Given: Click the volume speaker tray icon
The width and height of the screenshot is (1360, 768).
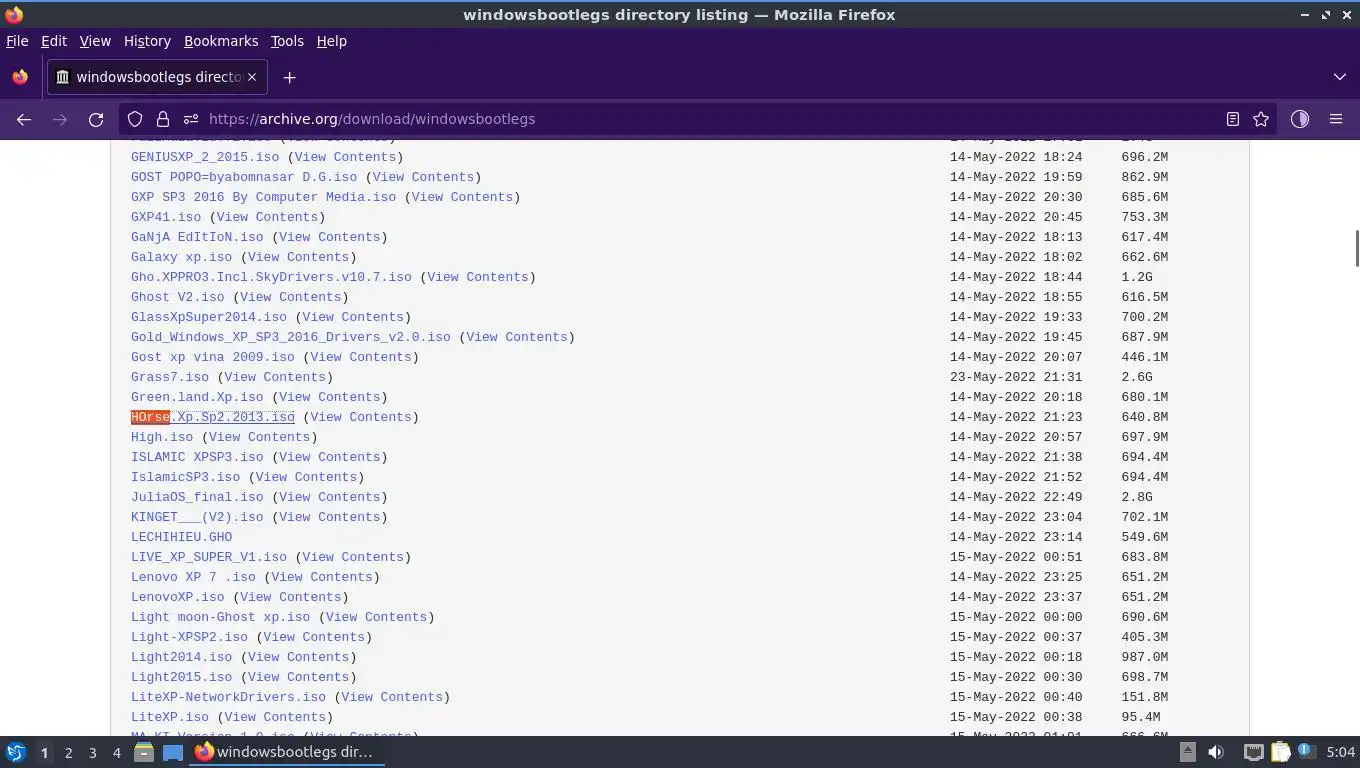Looking at the screenshot, I should 1216,752.
